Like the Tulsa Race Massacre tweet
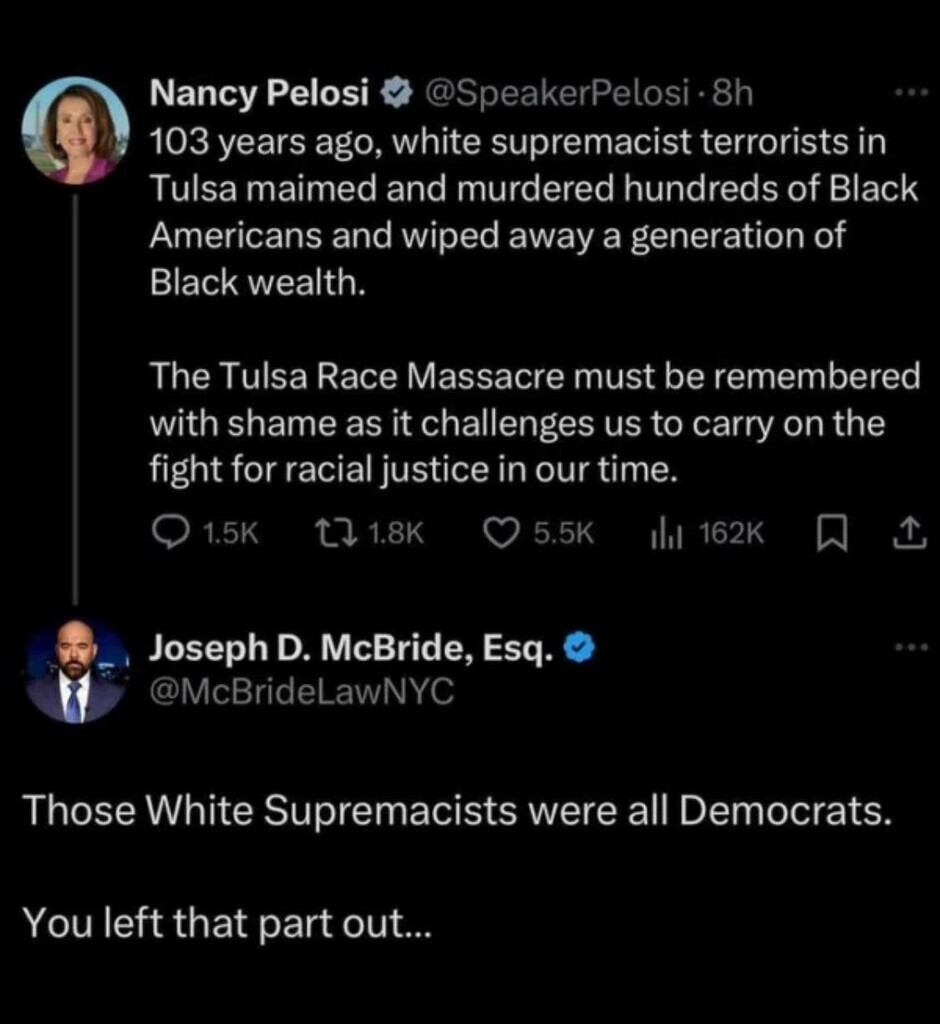Image resolution: width=940 pixels, height=1024 pixels. coord(499,535)
